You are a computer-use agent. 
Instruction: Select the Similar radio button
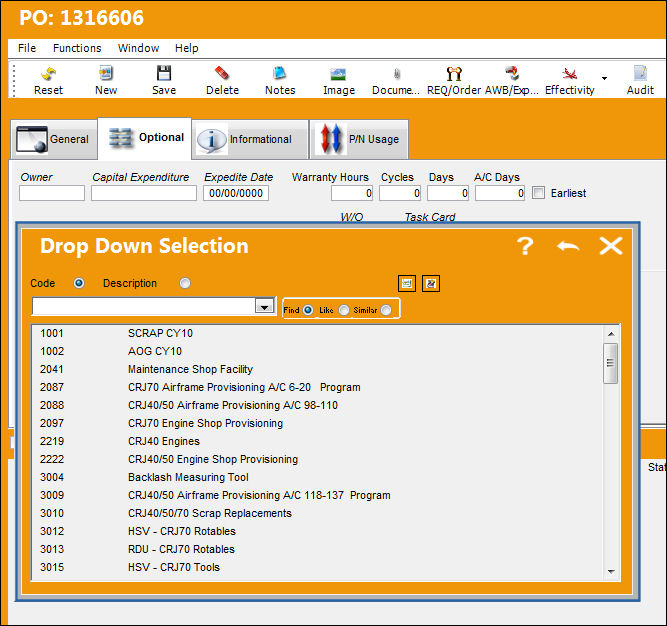click(386, 310)
